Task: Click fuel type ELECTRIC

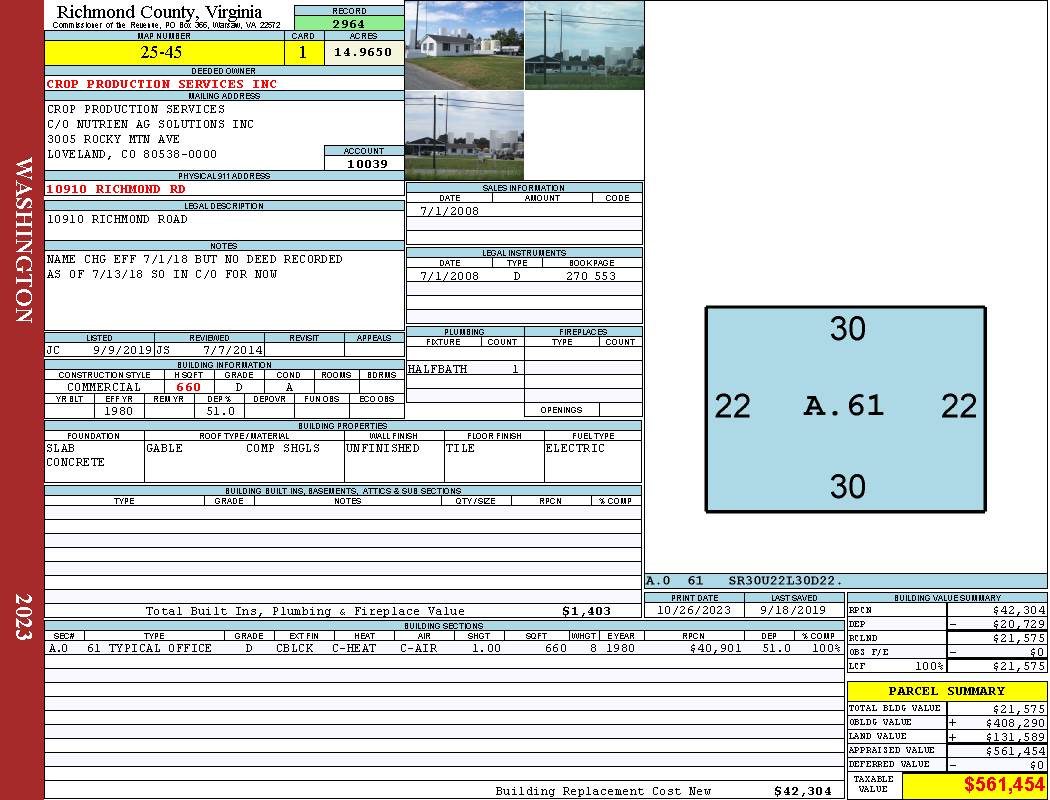Action: pyautogui.click(x=575, y=448)
